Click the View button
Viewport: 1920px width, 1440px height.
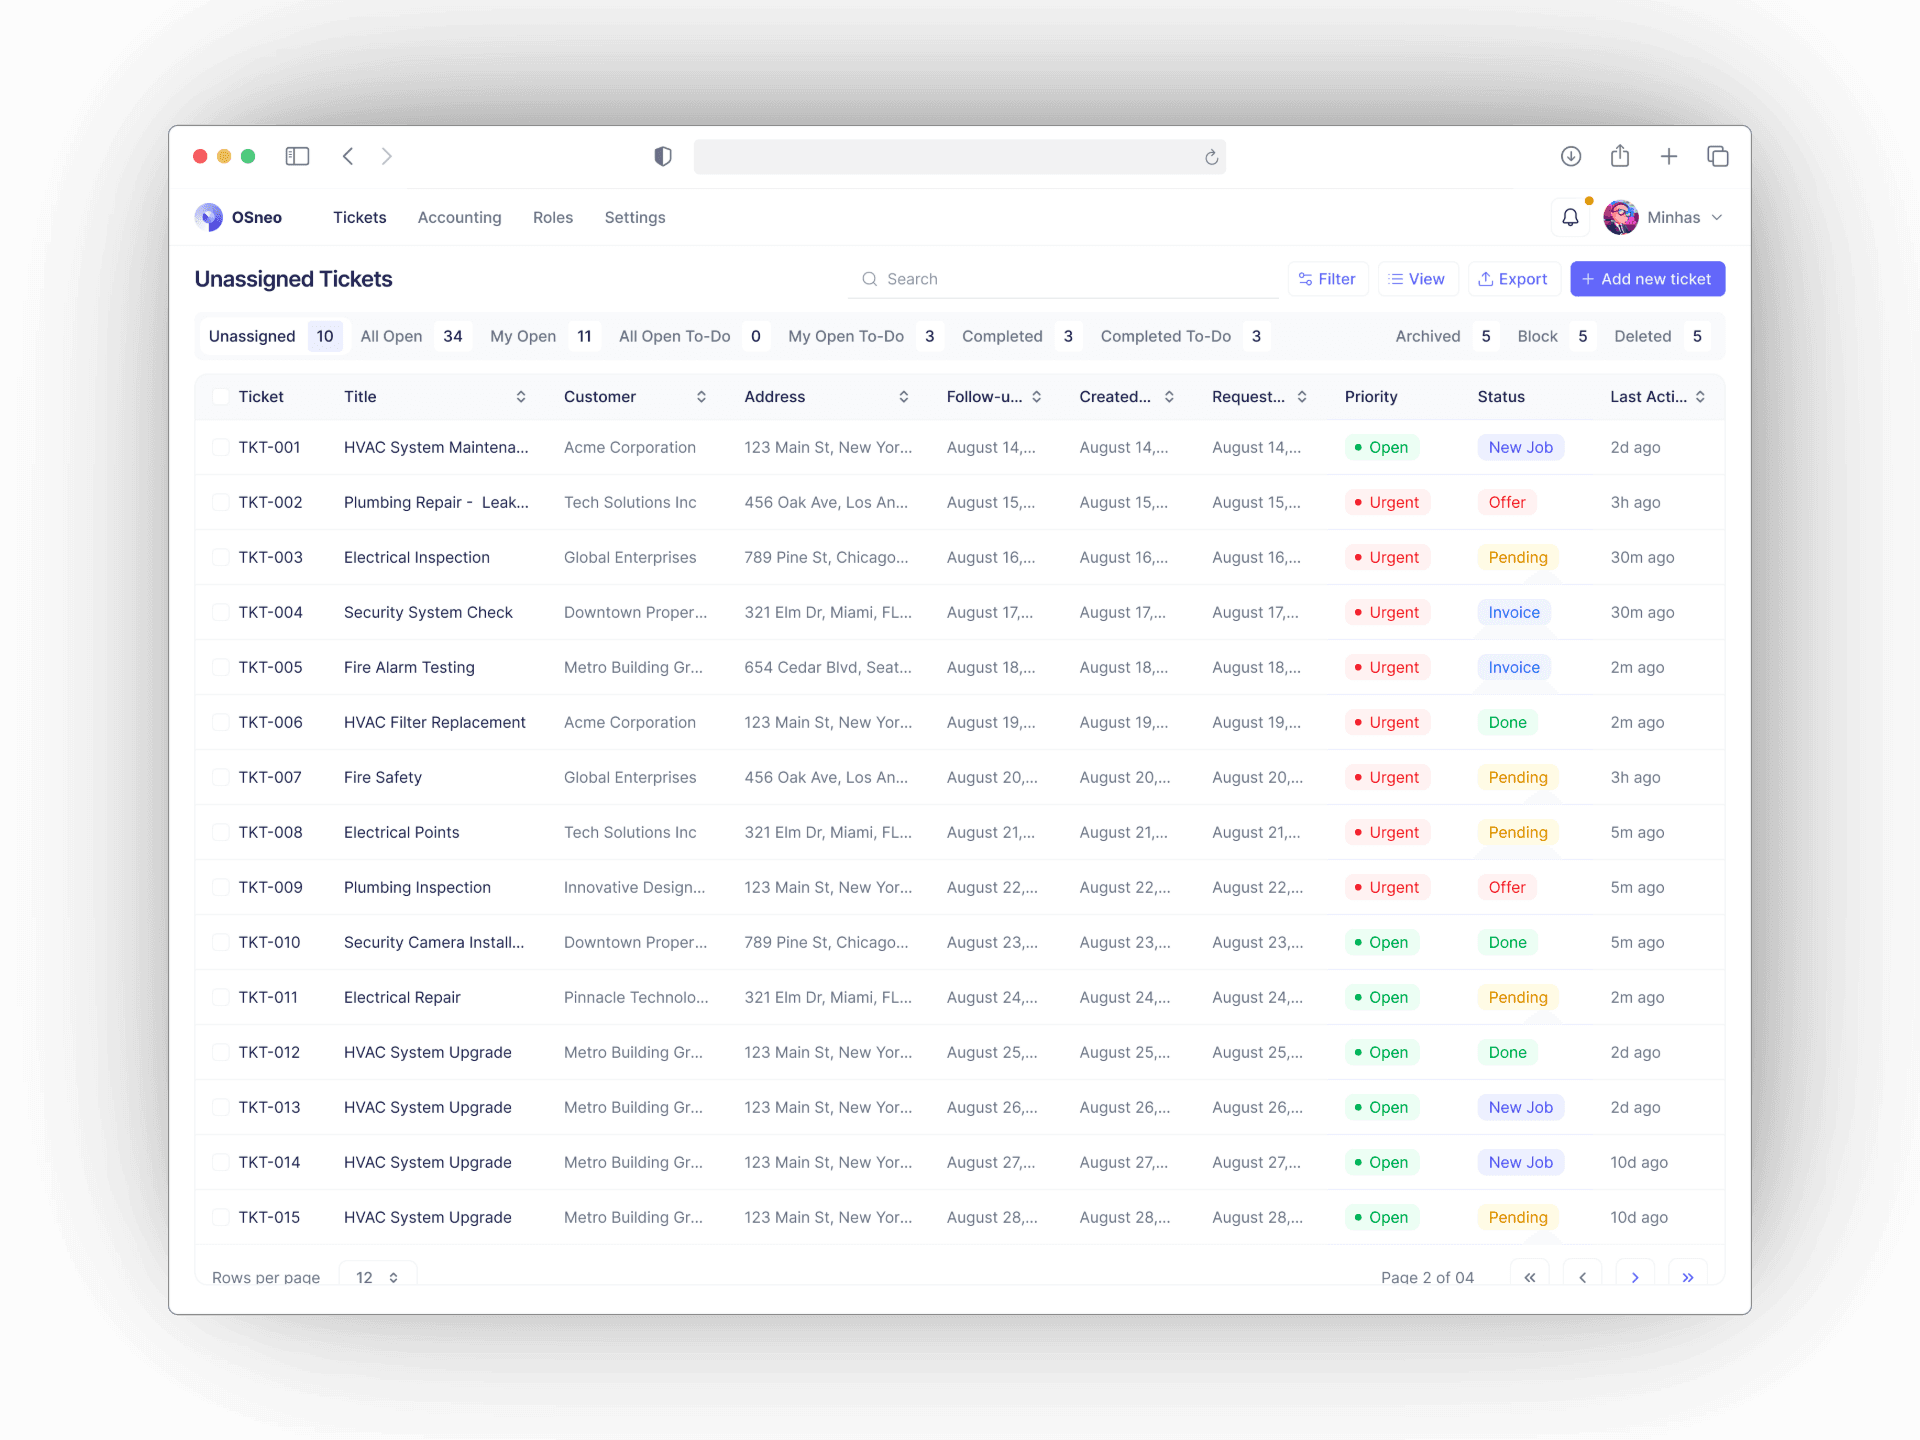[1418, 279]
